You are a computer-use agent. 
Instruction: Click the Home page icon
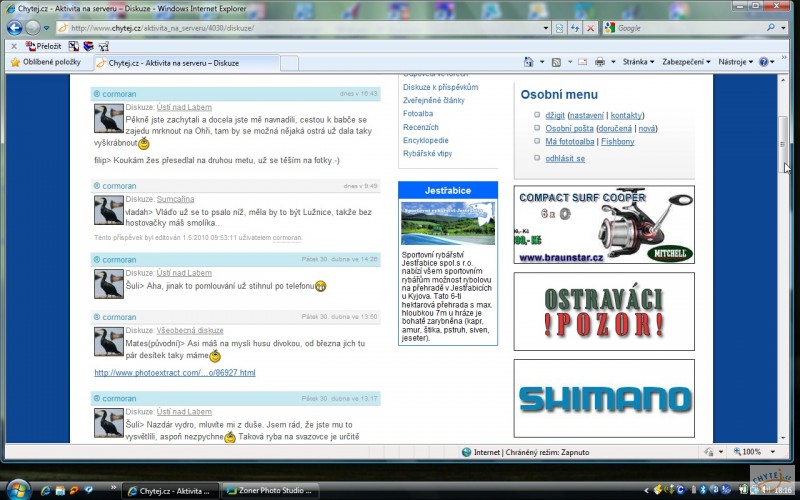point(529,62)
